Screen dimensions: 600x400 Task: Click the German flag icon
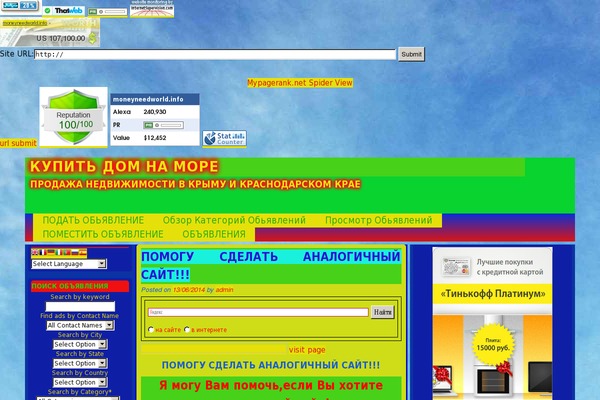[51, 252]
